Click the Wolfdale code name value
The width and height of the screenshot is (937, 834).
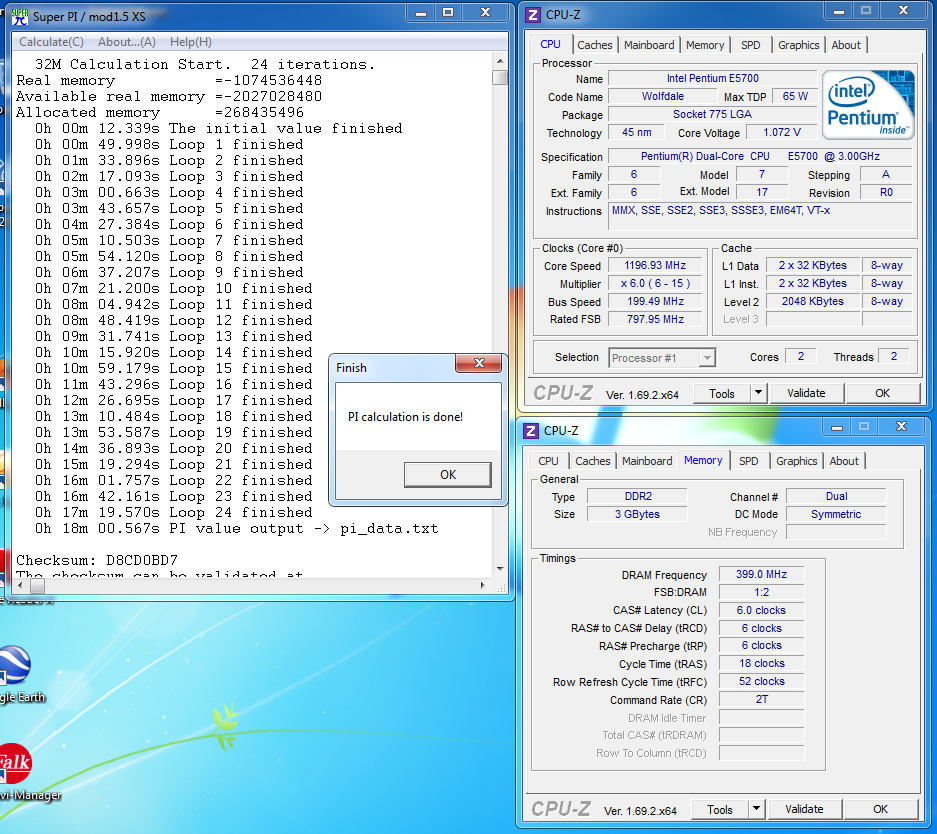pyautogui.click(x=663, y=96)
